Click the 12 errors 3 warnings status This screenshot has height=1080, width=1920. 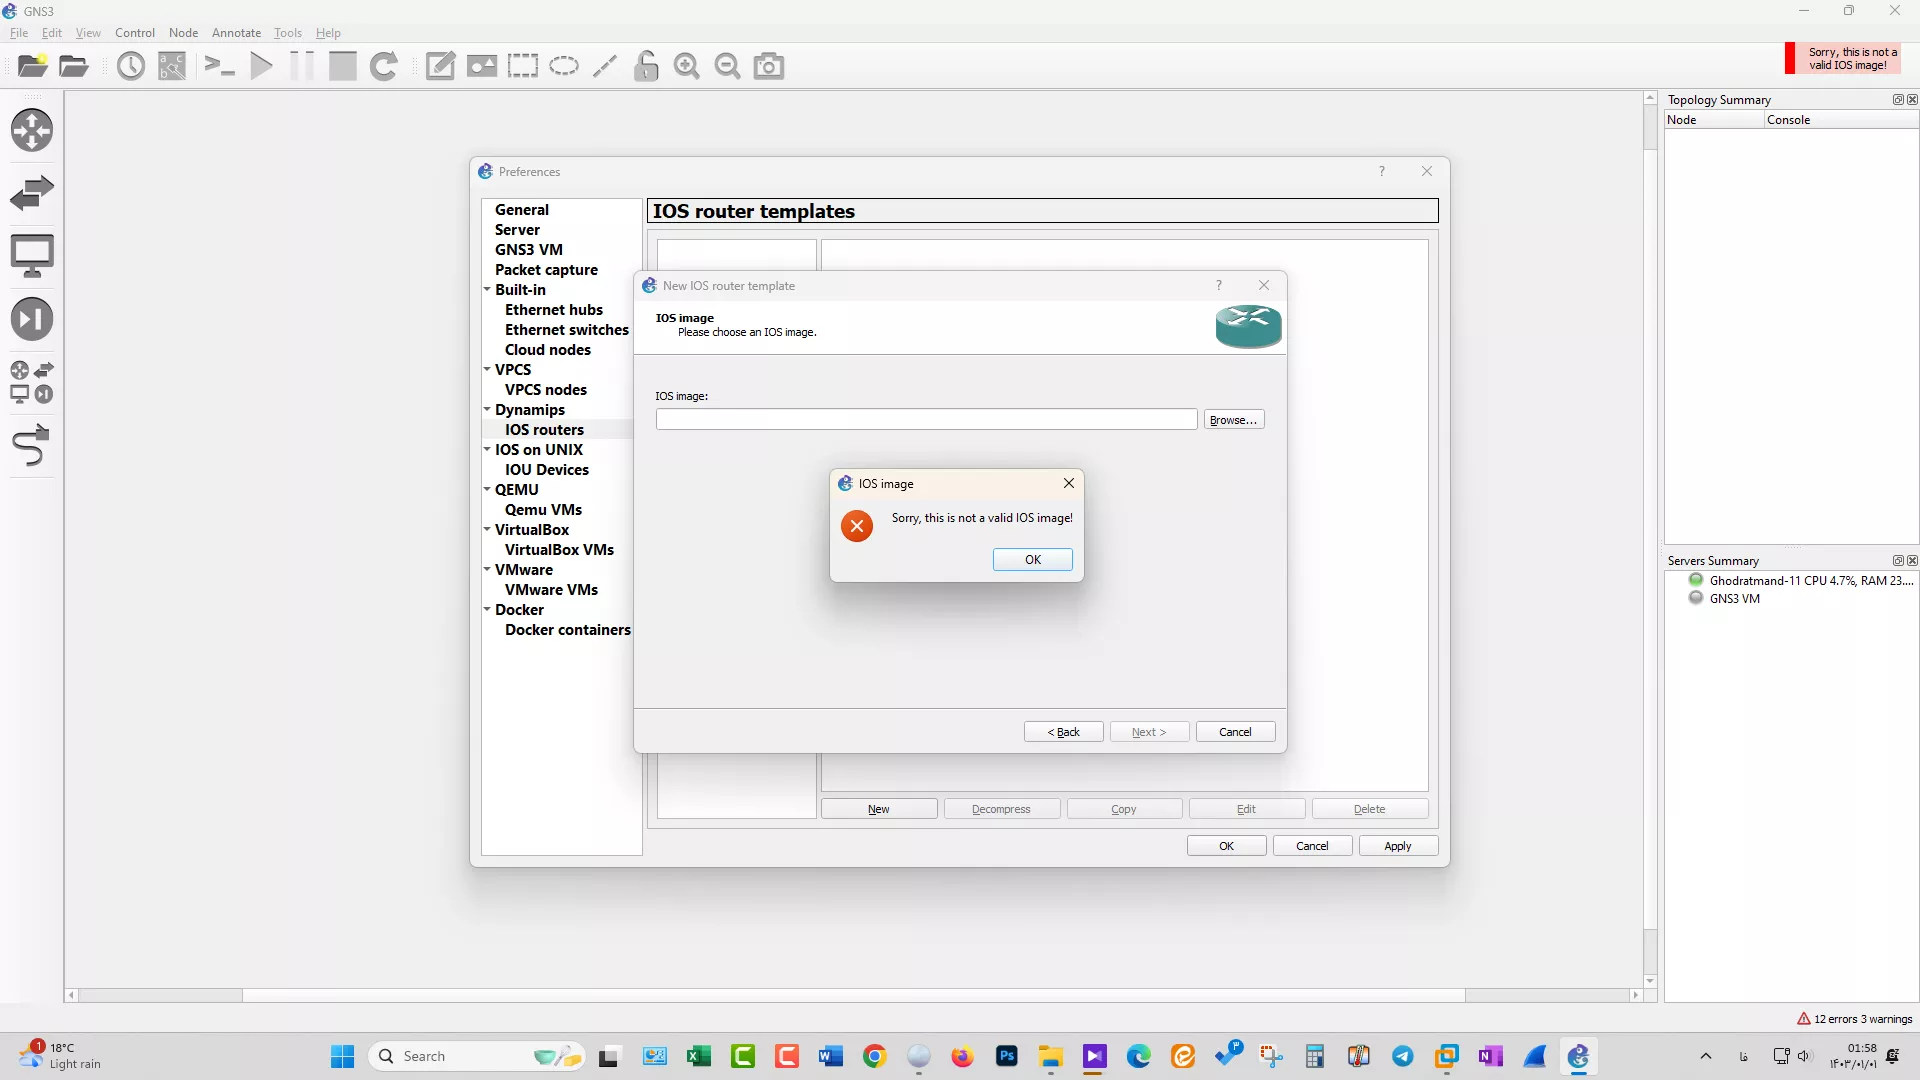(1854, 1019)
